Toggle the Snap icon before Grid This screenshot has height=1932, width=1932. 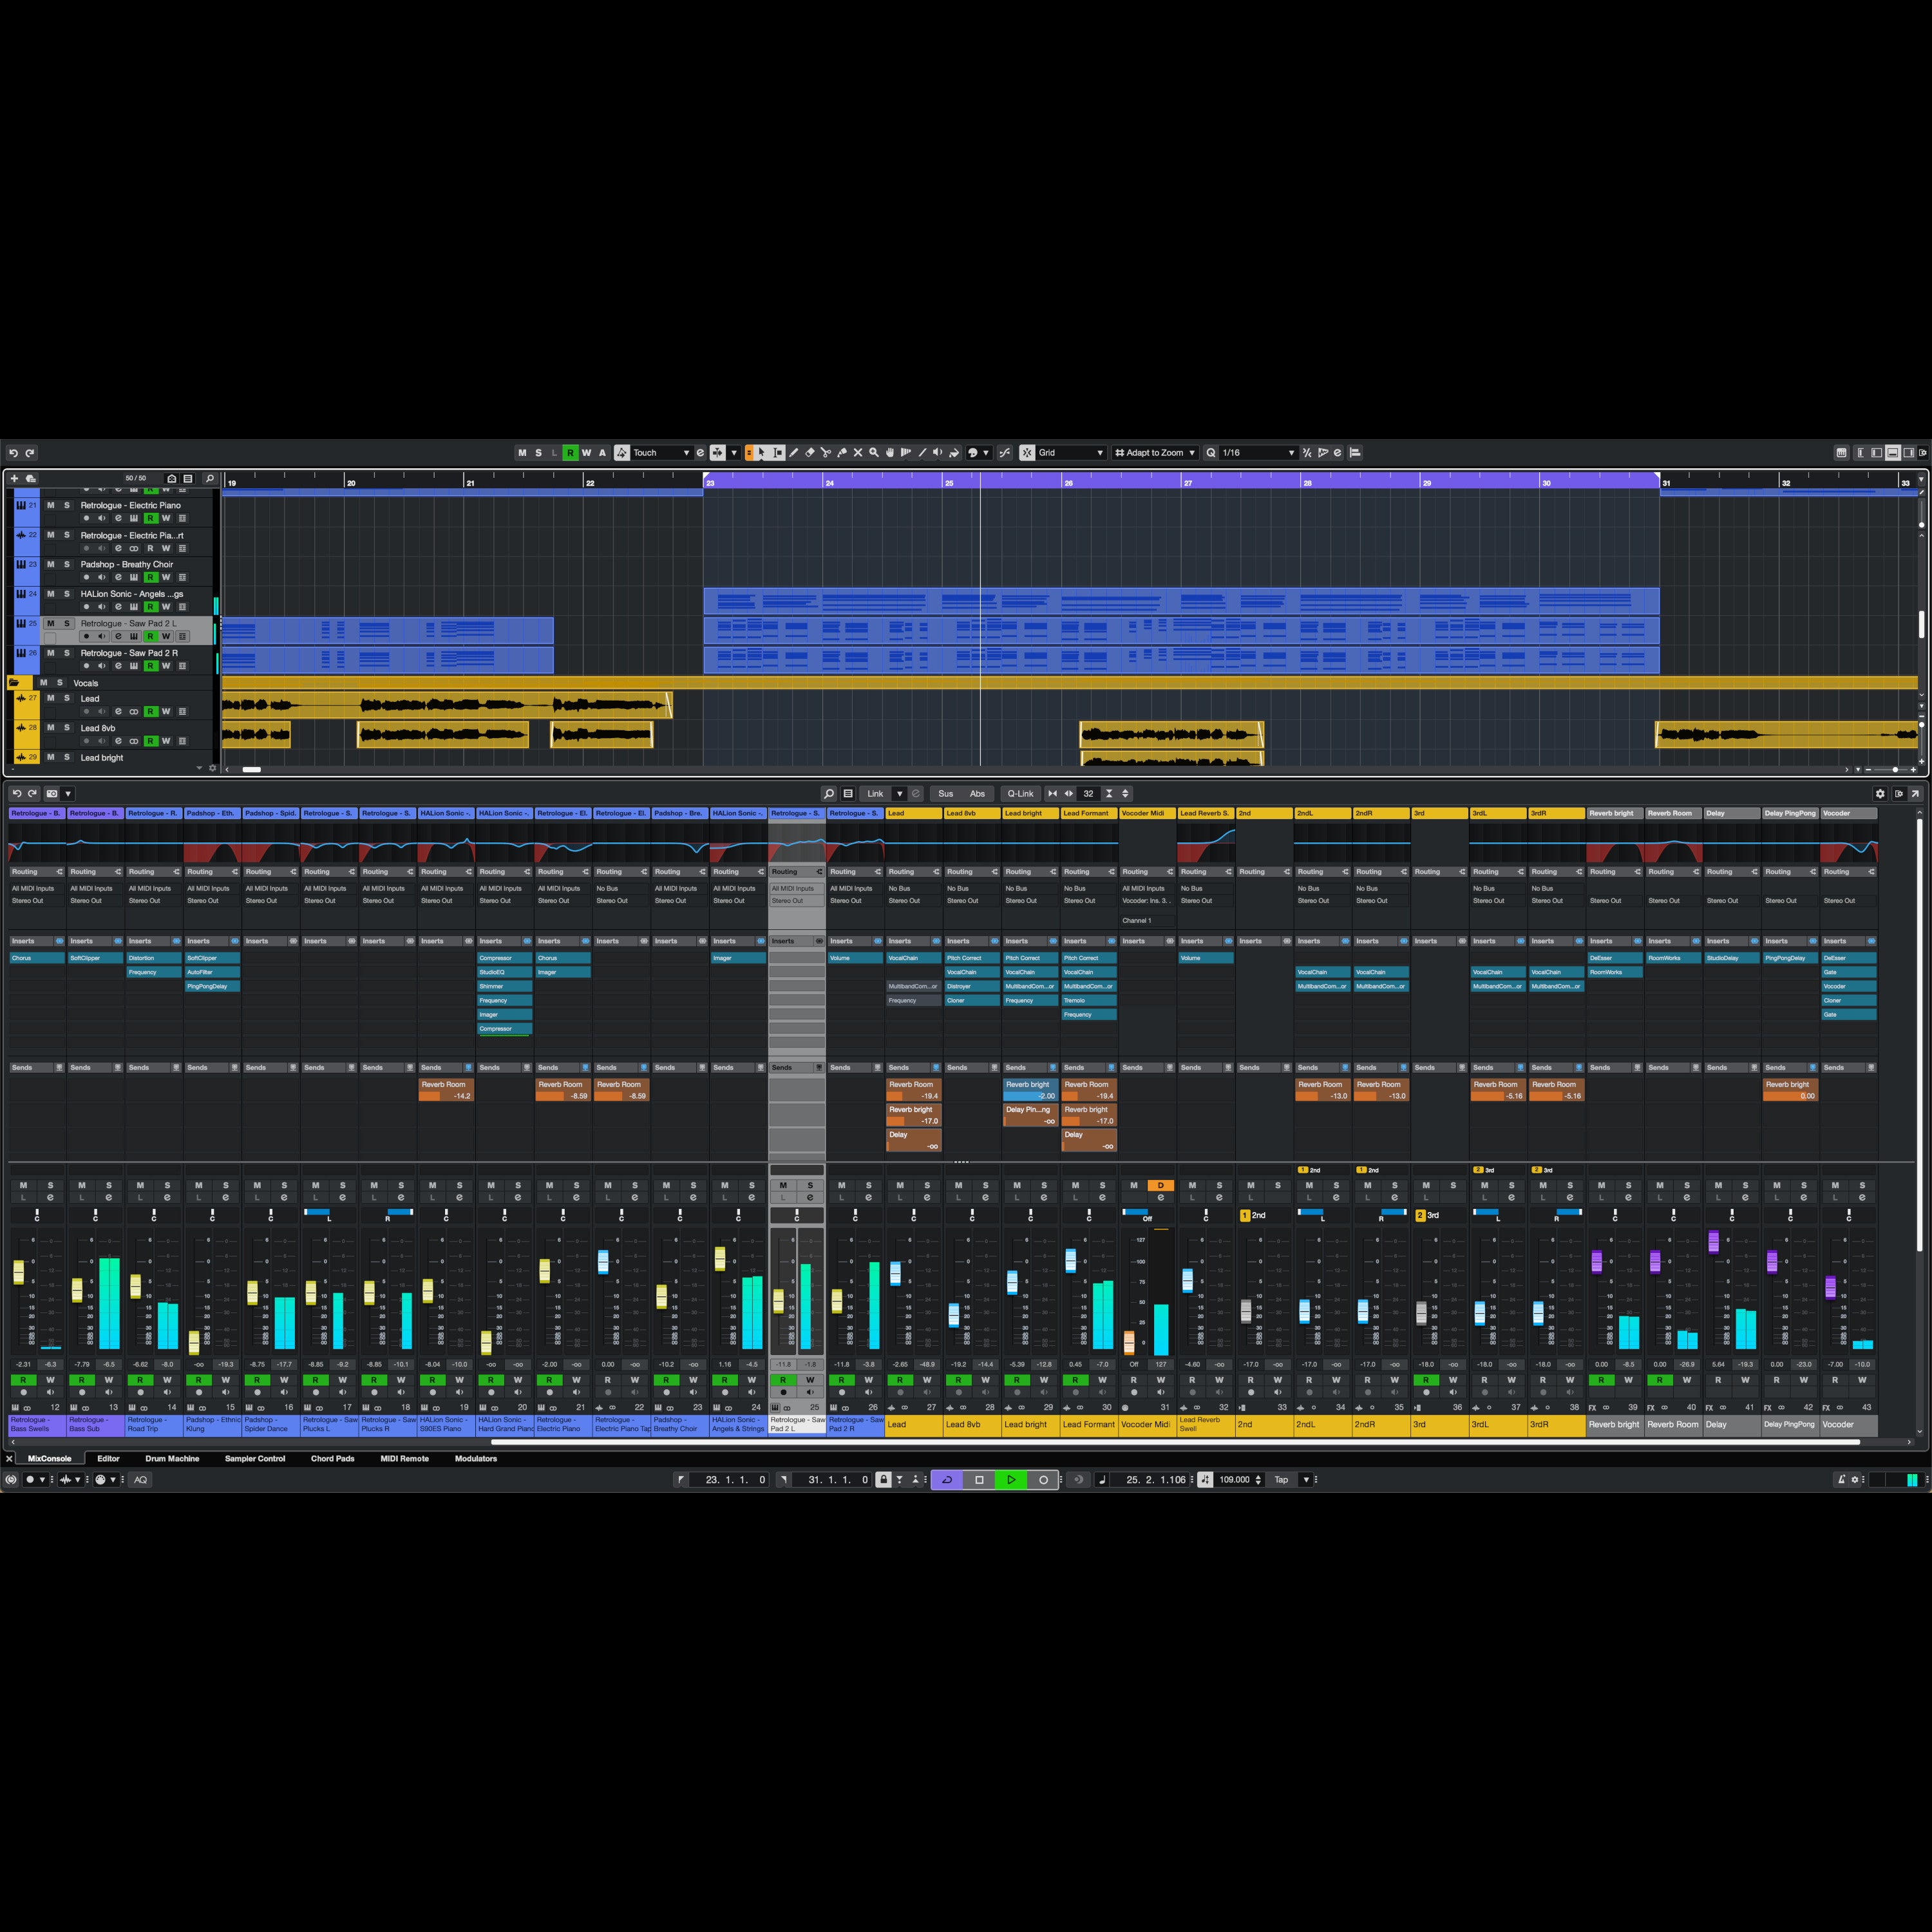[x=1027, y=453]
